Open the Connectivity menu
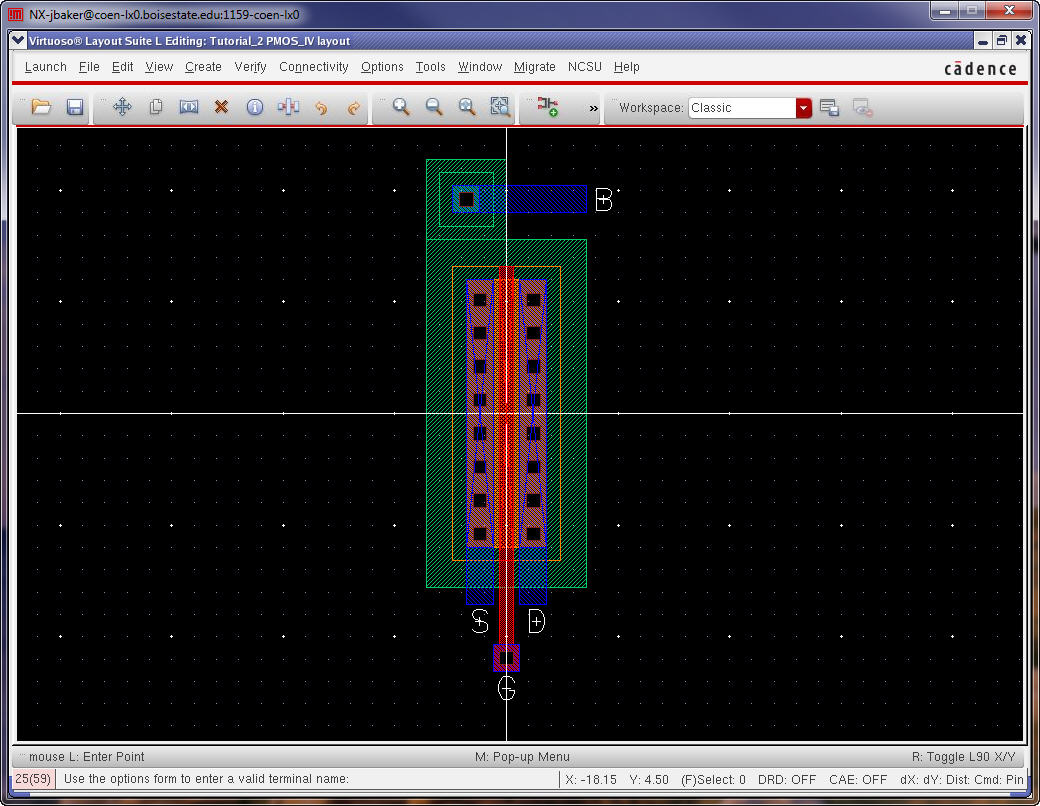This screenshot has width=1040, height=806. 313,67
